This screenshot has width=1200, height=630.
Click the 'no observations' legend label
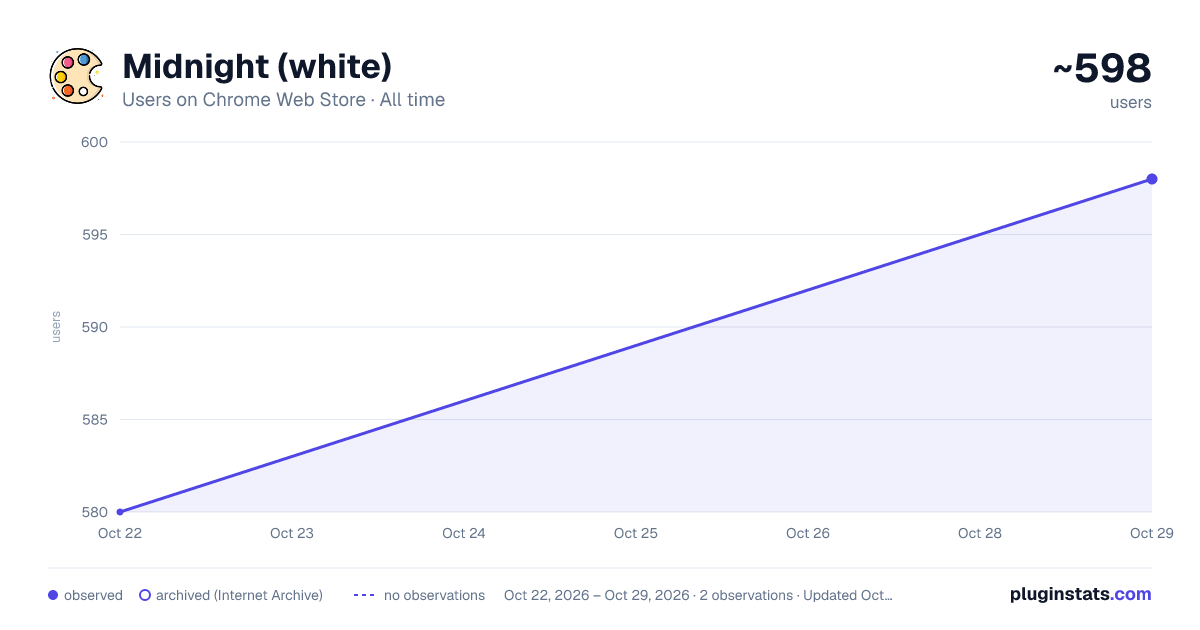tap(434, 595)
